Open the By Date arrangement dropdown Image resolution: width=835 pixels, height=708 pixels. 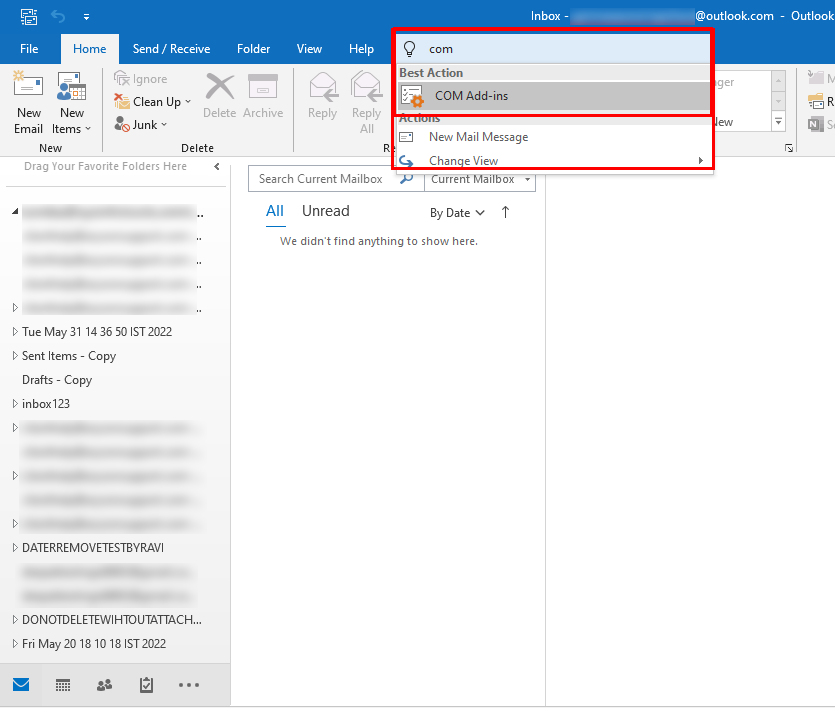(457, 213)
